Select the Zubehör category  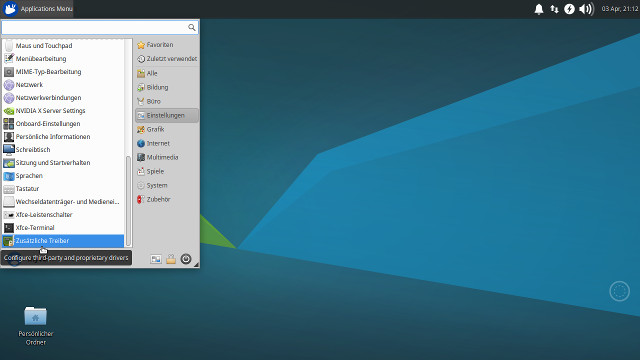[x=167, y=199]
